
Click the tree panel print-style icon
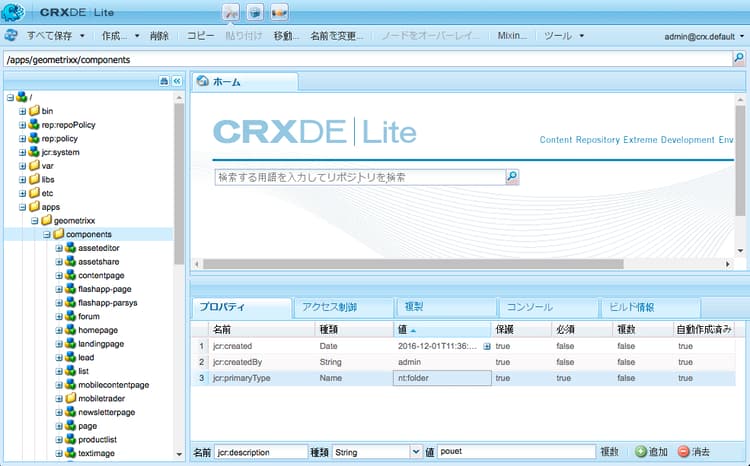coord(164,81)
